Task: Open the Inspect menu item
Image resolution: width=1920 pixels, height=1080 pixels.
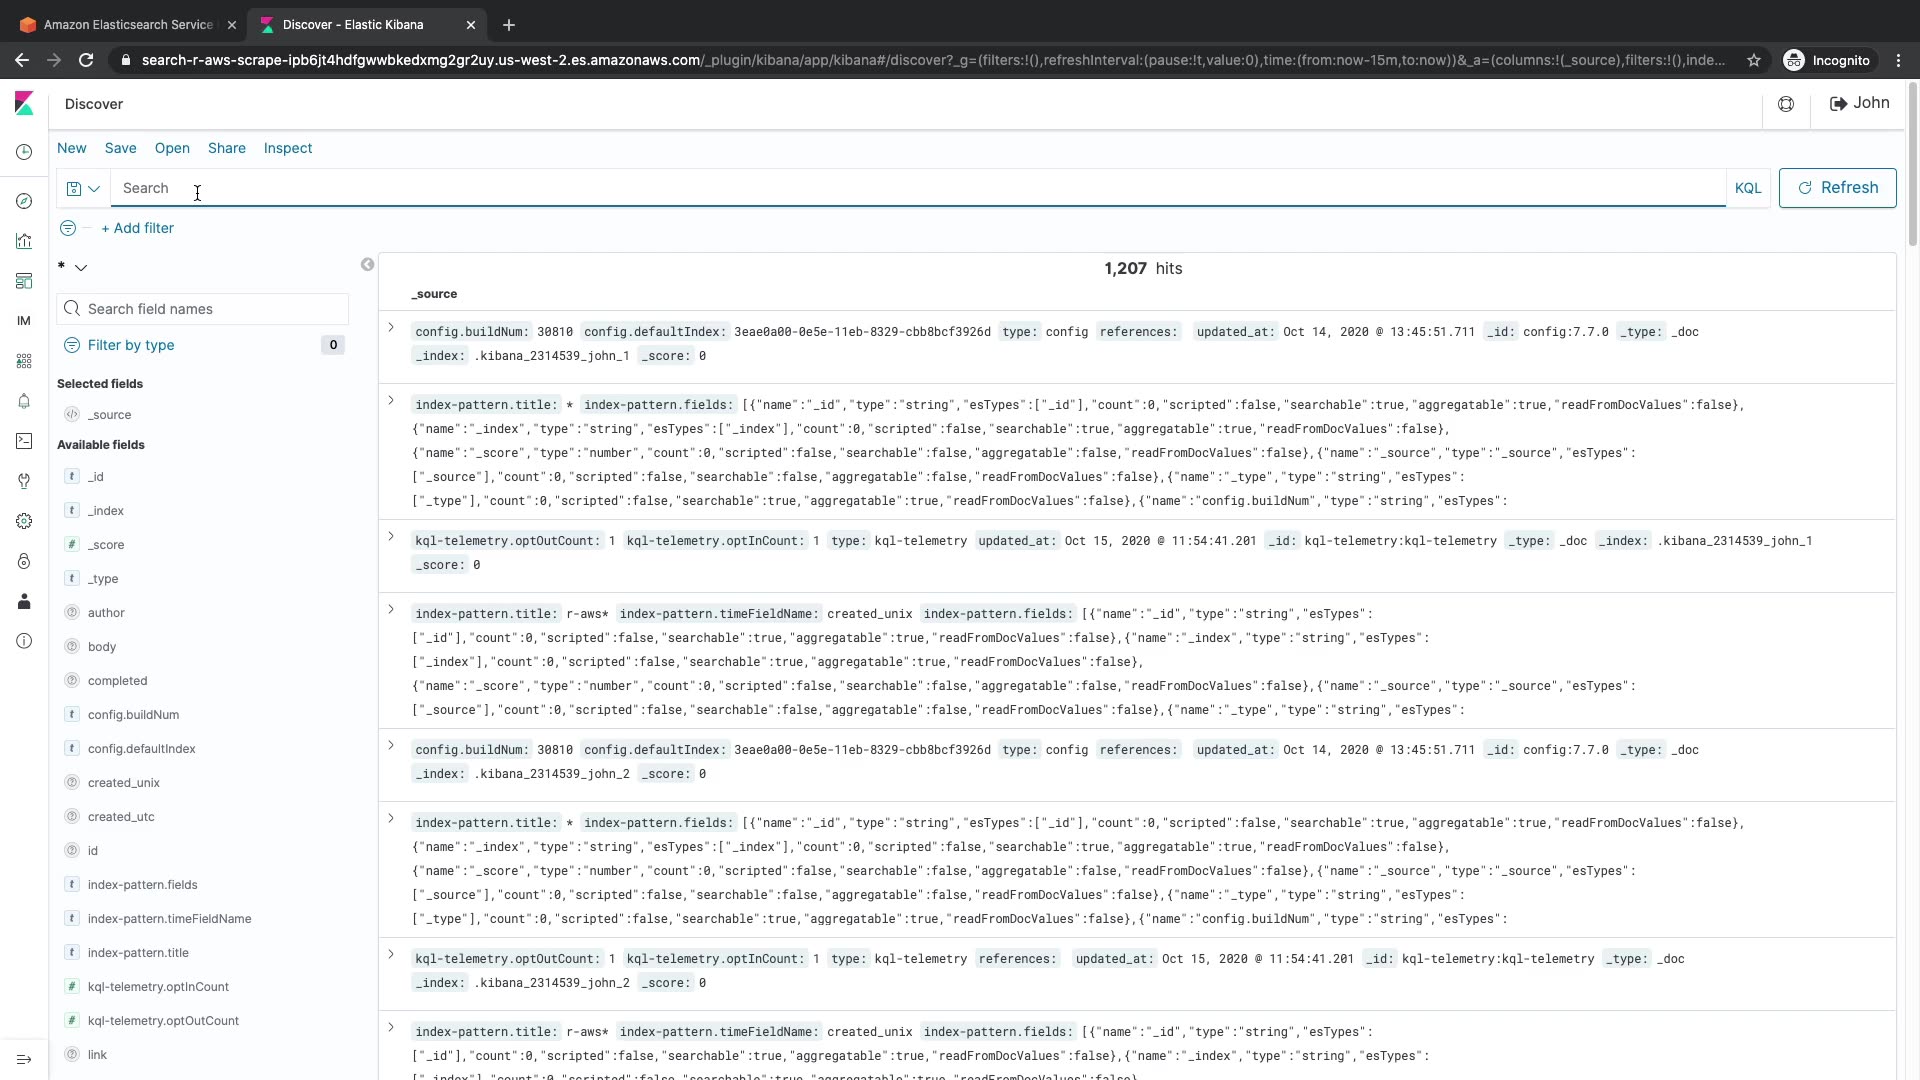Action: (288, 148)
